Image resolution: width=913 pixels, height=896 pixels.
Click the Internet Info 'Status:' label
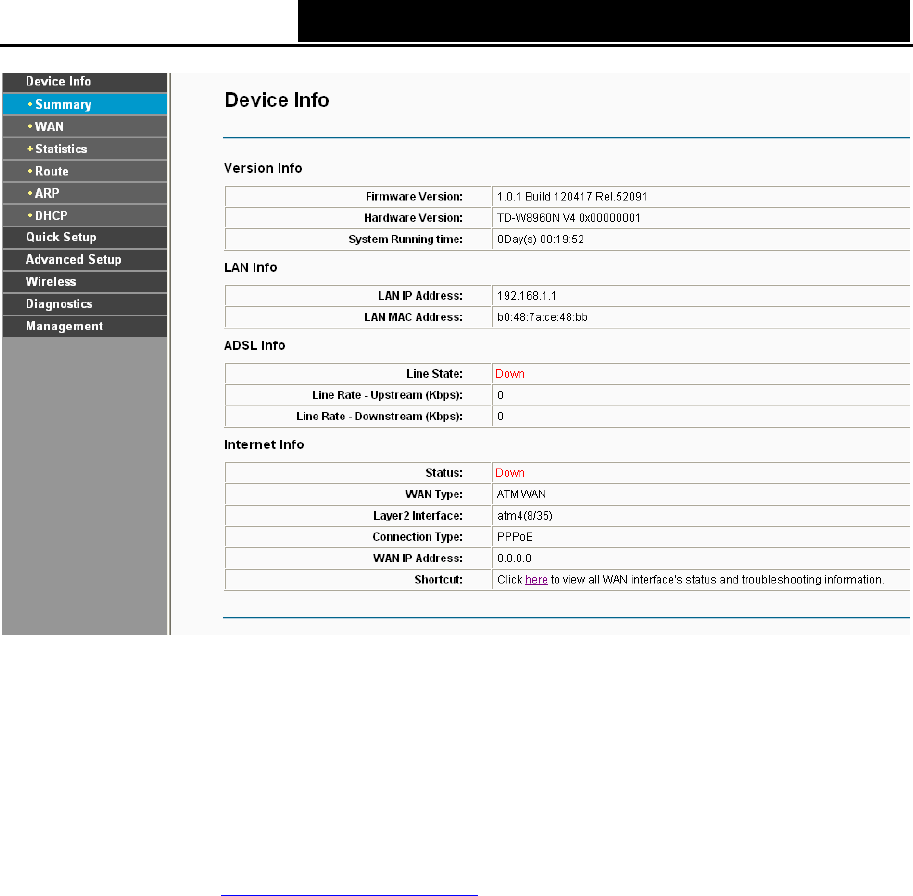[444, 473]
